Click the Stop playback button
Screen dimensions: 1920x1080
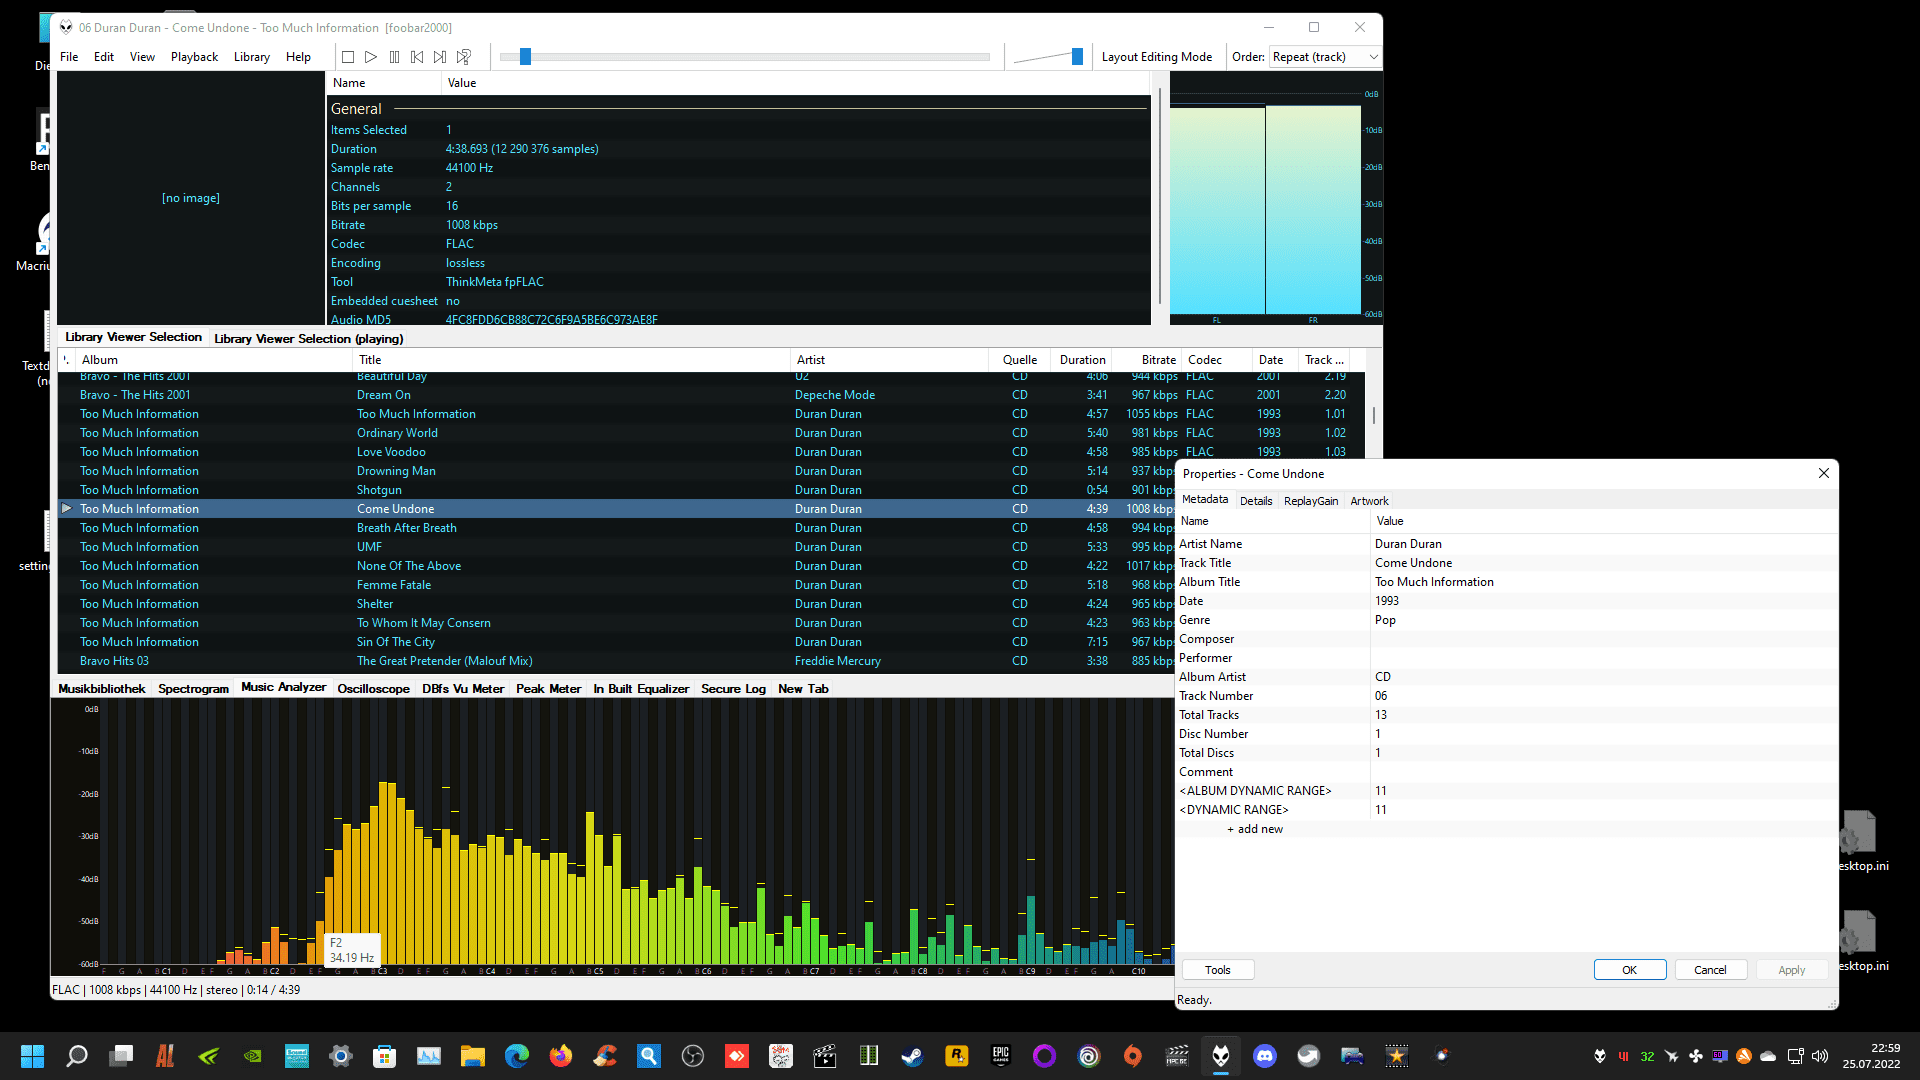348,57
